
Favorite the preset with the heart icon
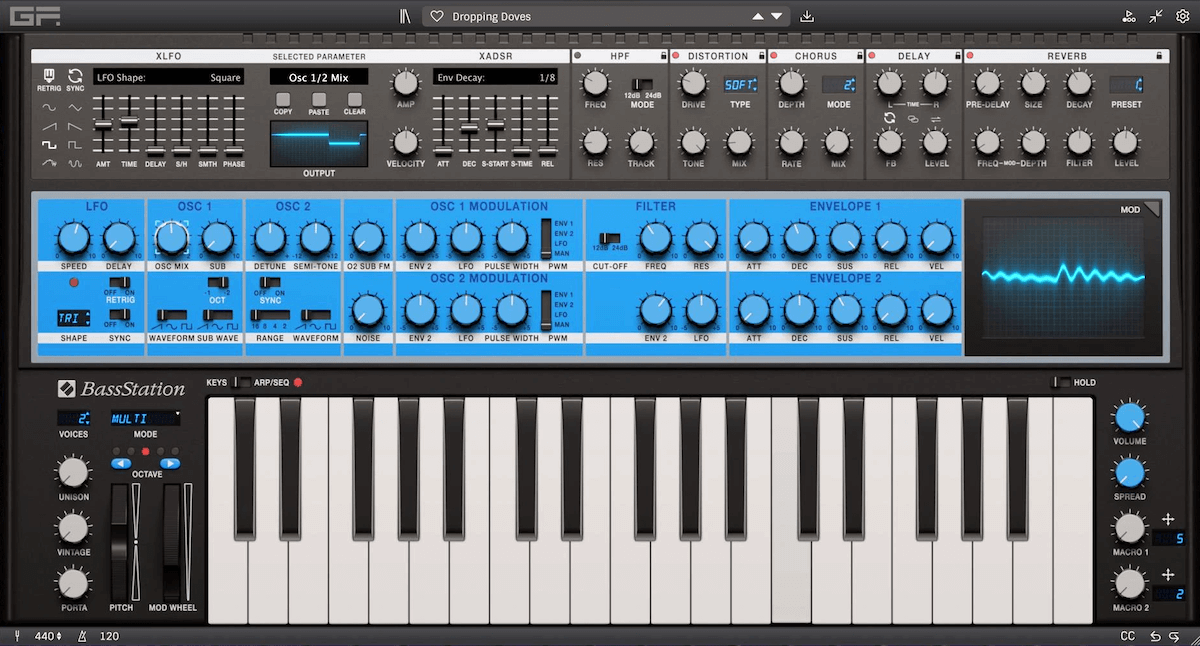[438, 17]
